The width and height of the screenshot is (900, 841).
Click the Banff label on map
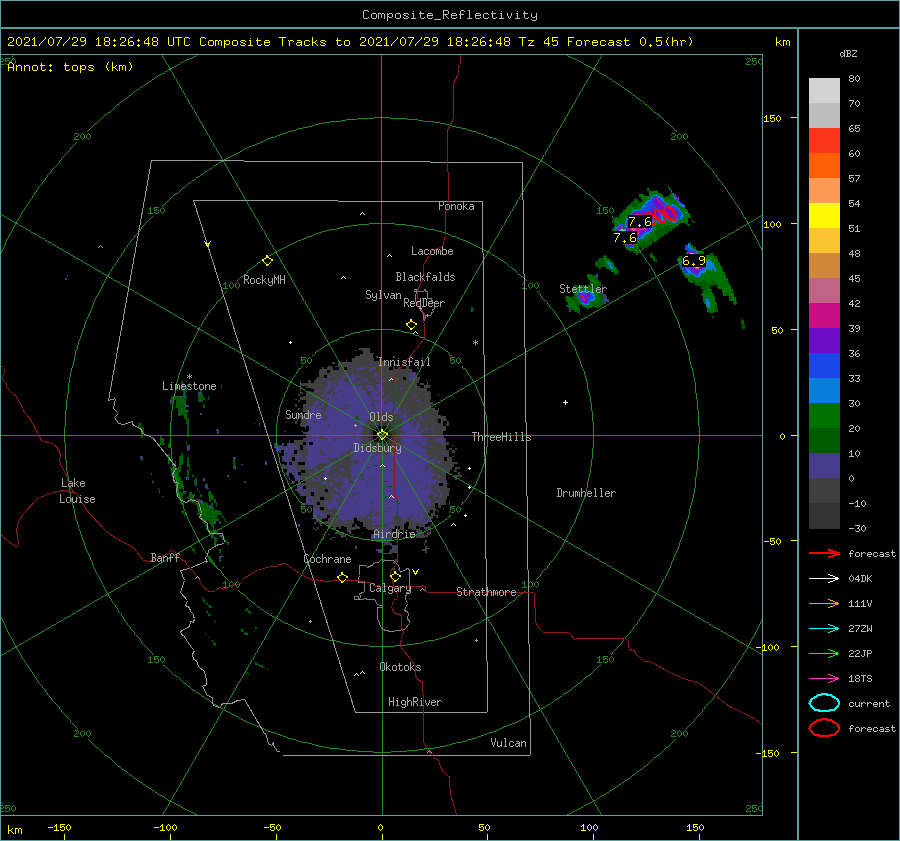pos(165,557)
